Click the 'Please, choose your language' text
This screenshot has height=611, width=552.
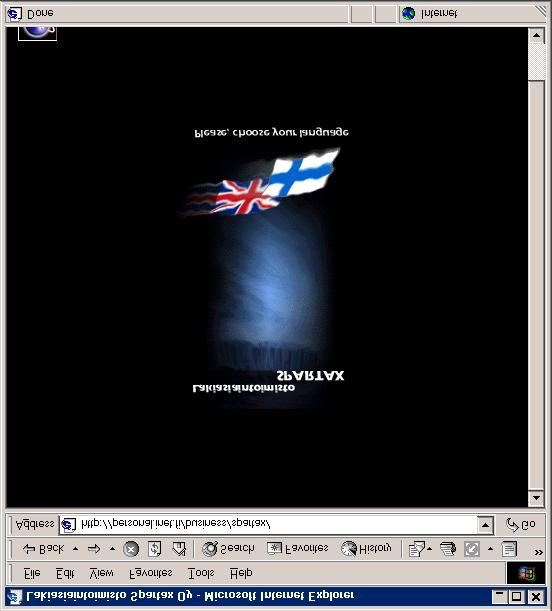coord(271,132)
